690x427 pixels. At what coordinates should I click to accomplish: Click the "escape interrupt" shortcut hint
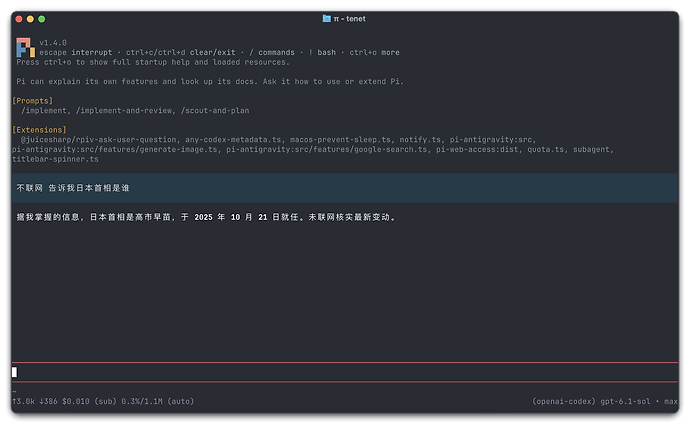76,52
